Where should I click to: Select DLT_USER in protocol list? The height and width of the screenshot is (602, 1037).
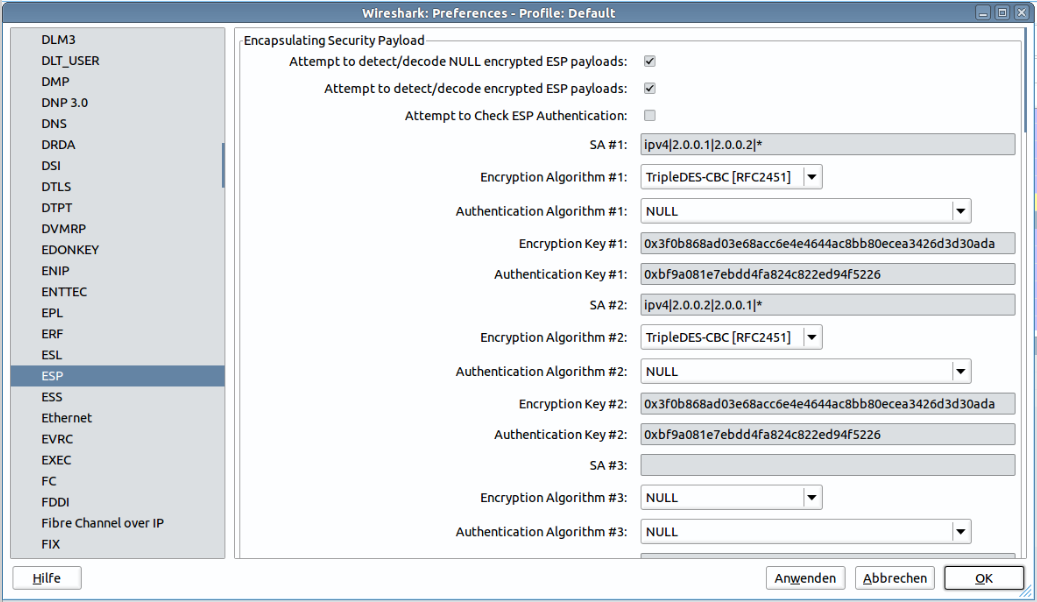coord(117,61)
